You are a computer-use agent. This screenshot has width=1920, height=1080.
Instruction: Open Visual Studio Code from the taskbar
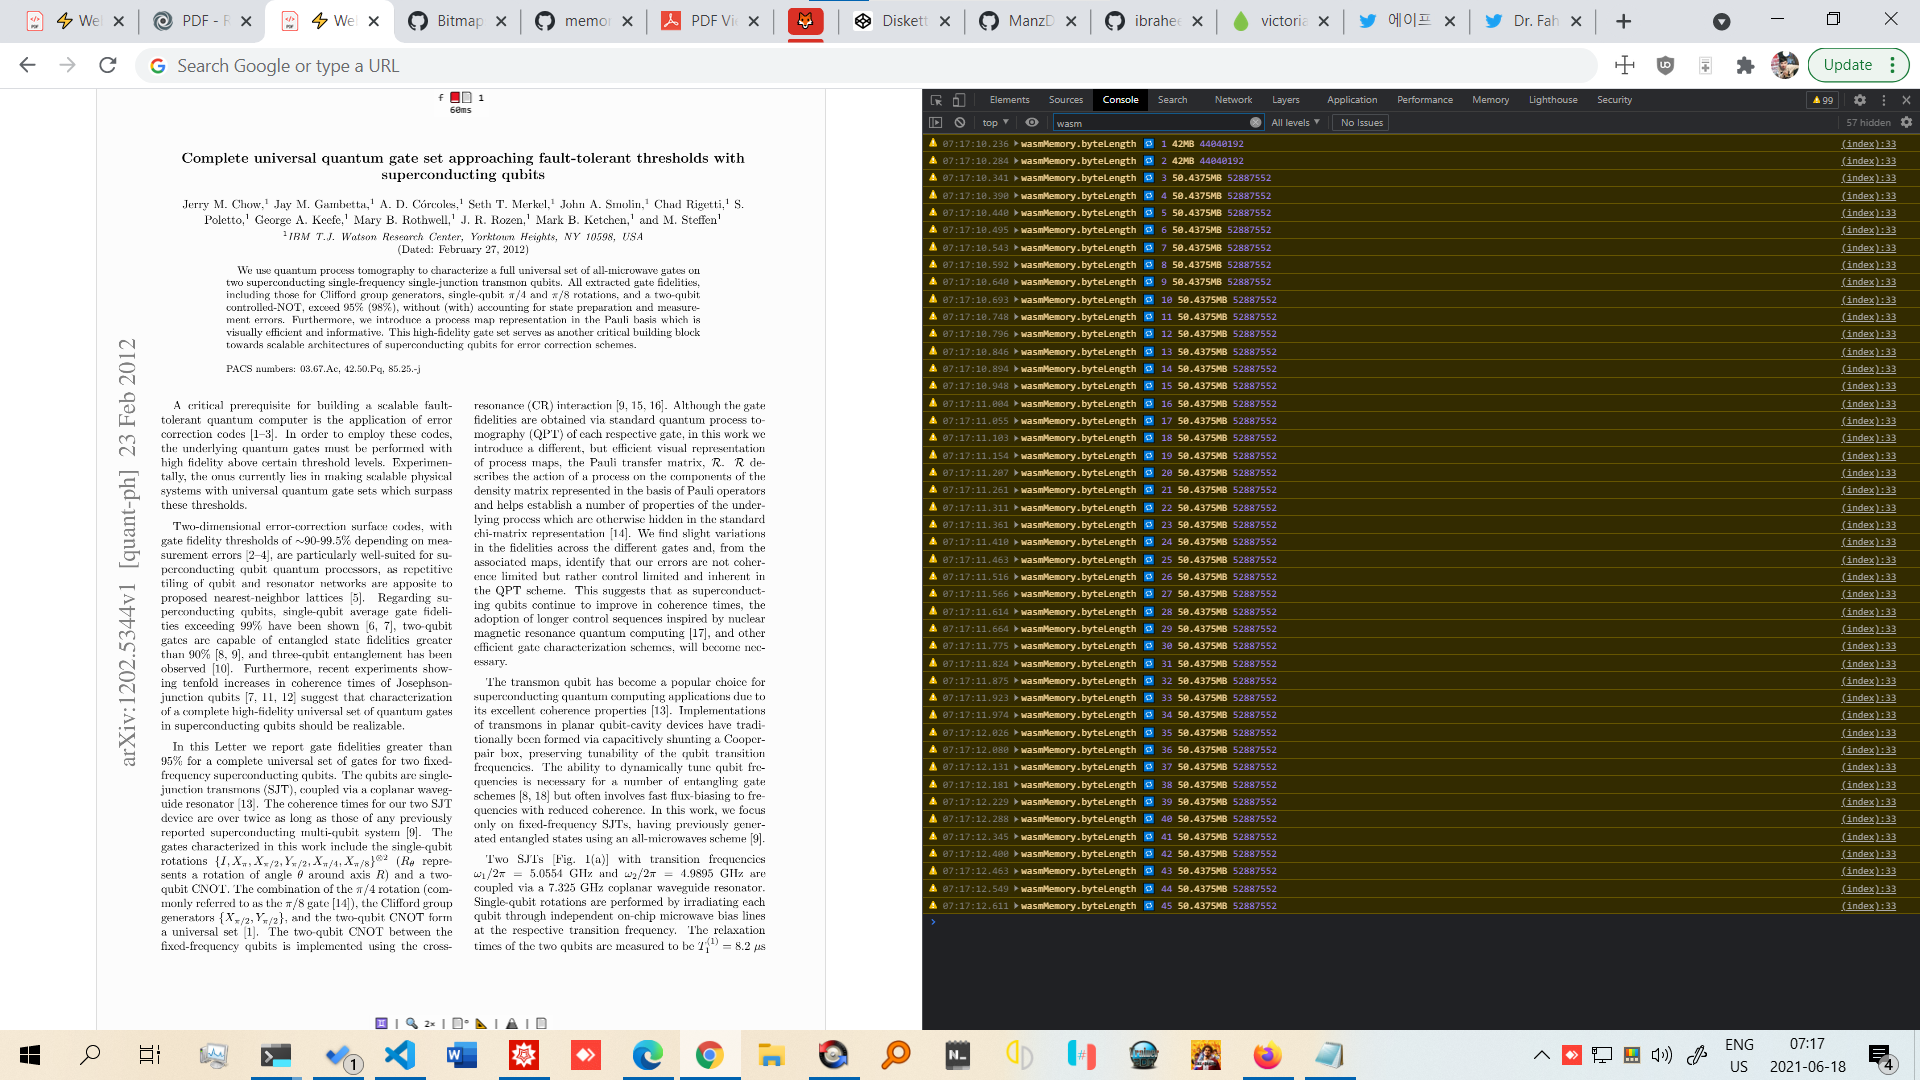tap(400, 1055)
